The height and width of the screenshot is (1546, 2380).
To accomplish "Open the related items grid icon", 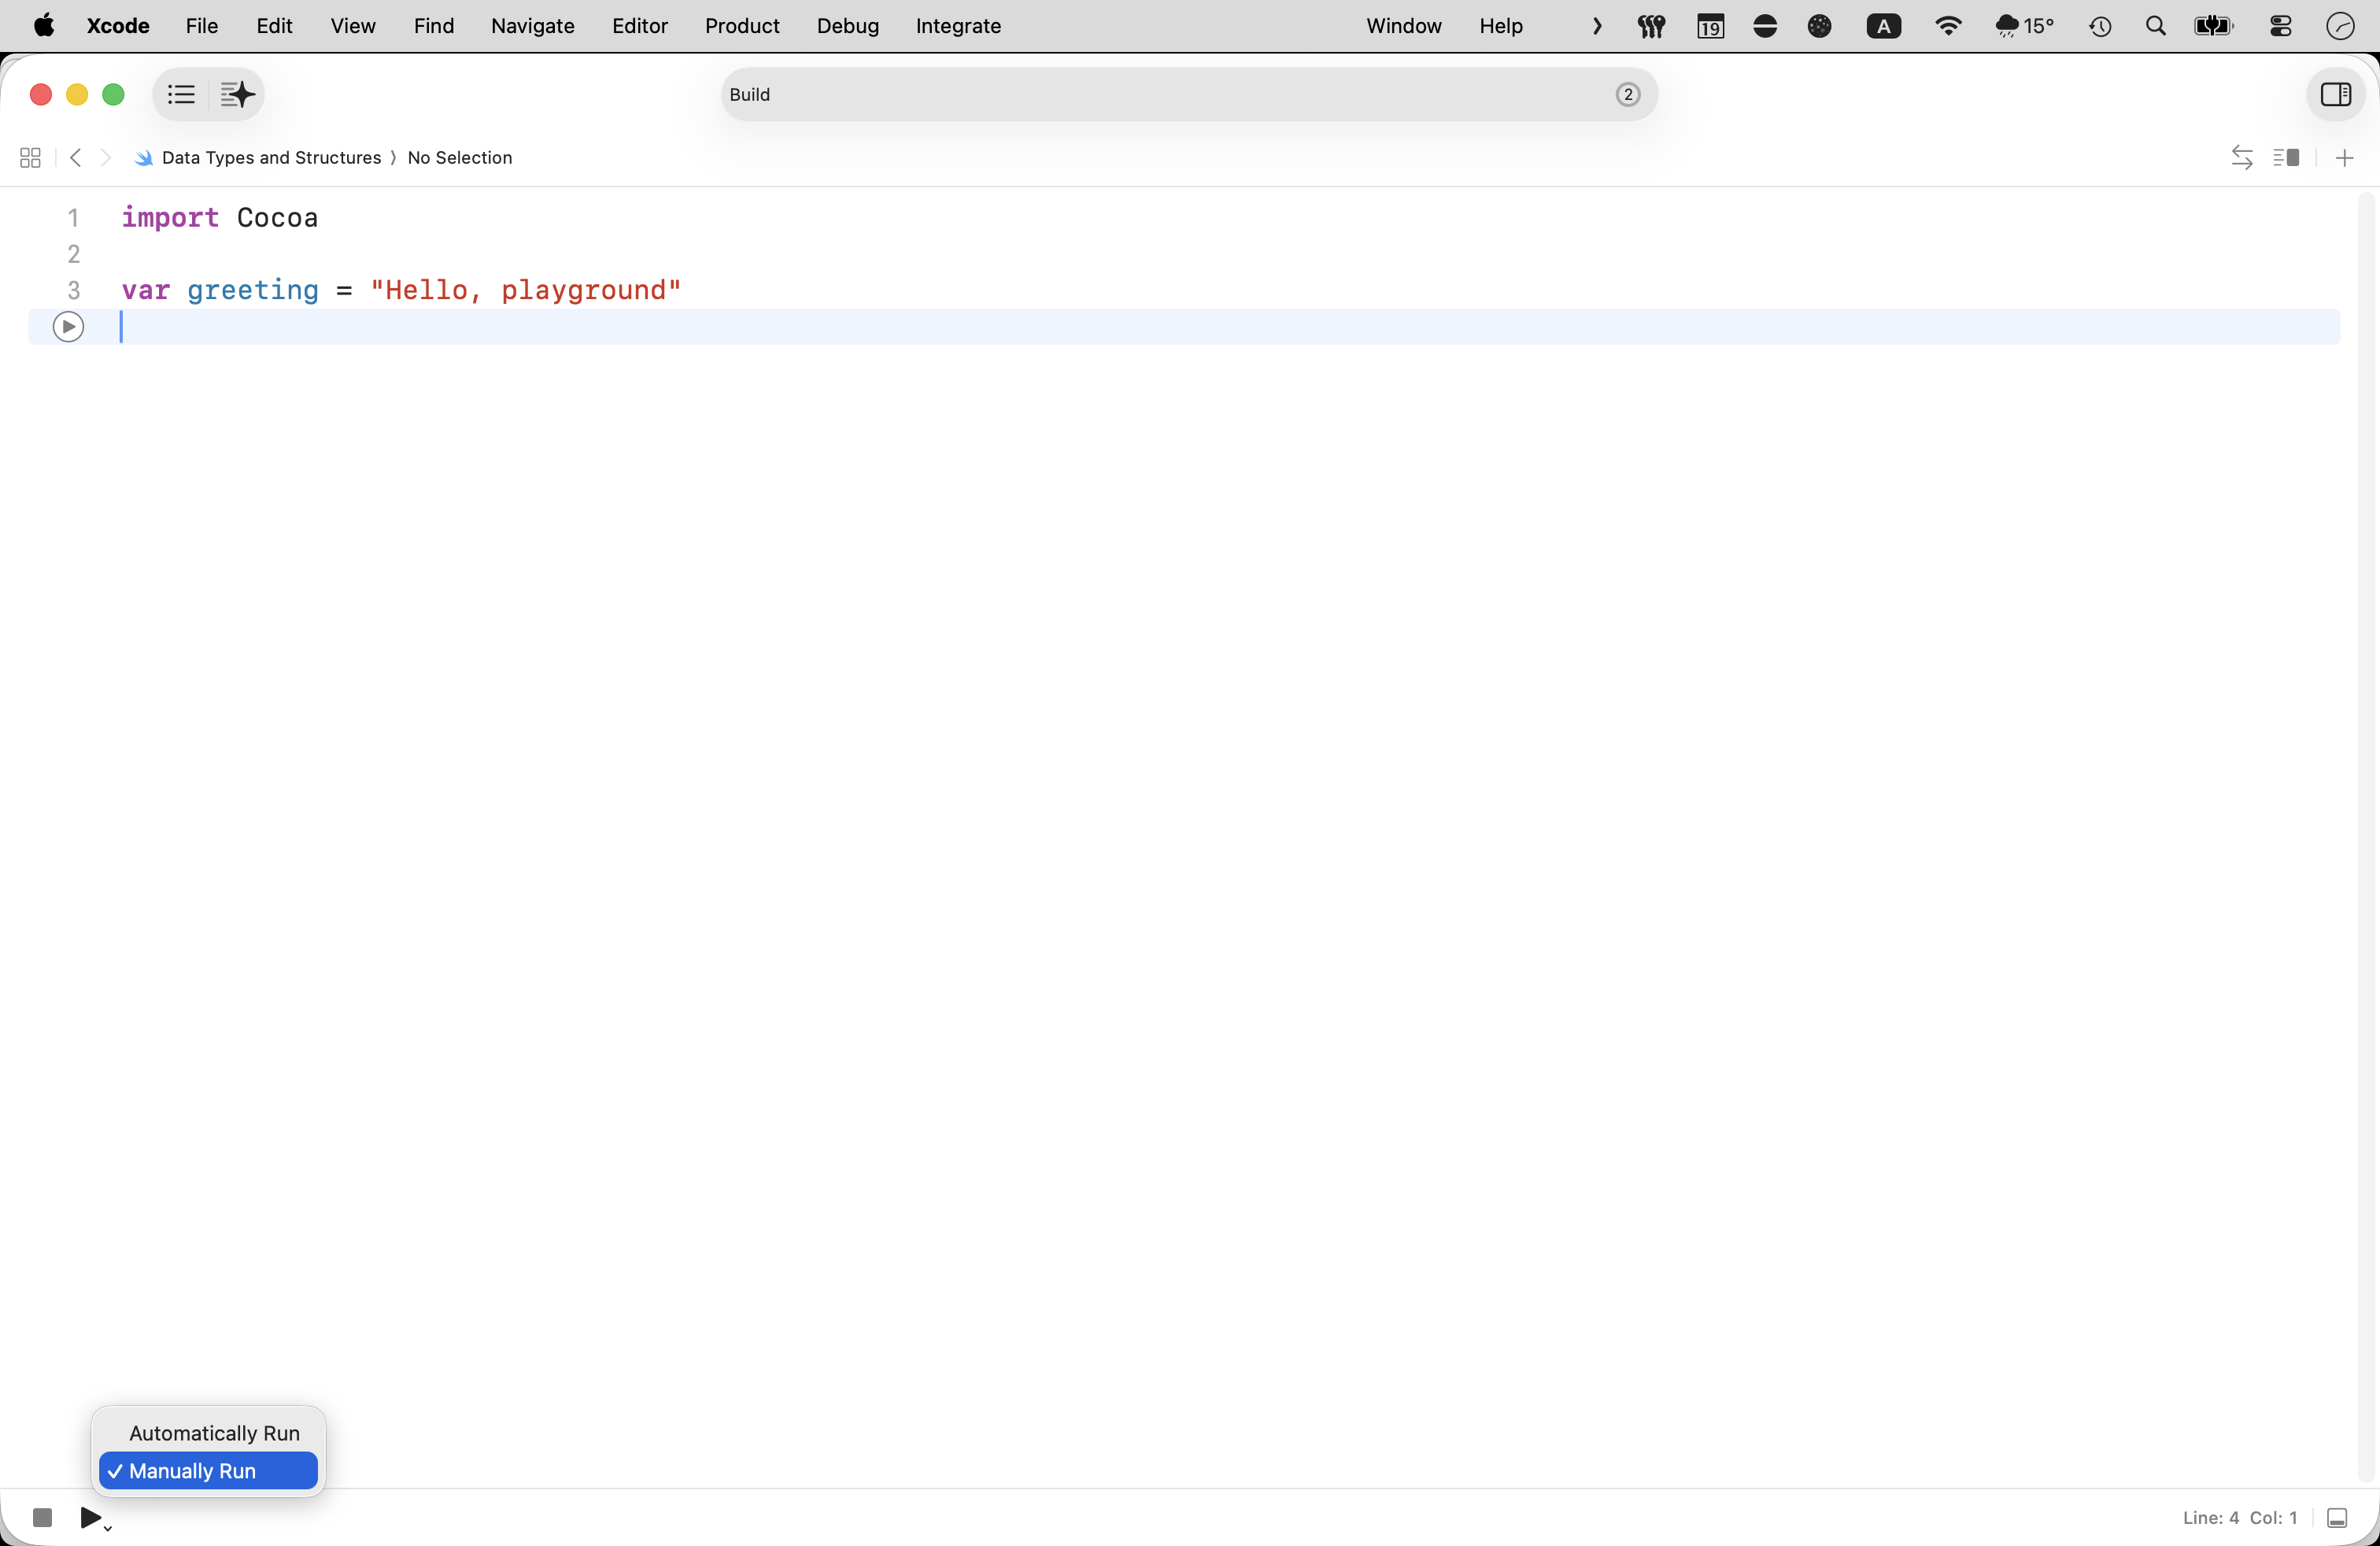I will point(30,158).
